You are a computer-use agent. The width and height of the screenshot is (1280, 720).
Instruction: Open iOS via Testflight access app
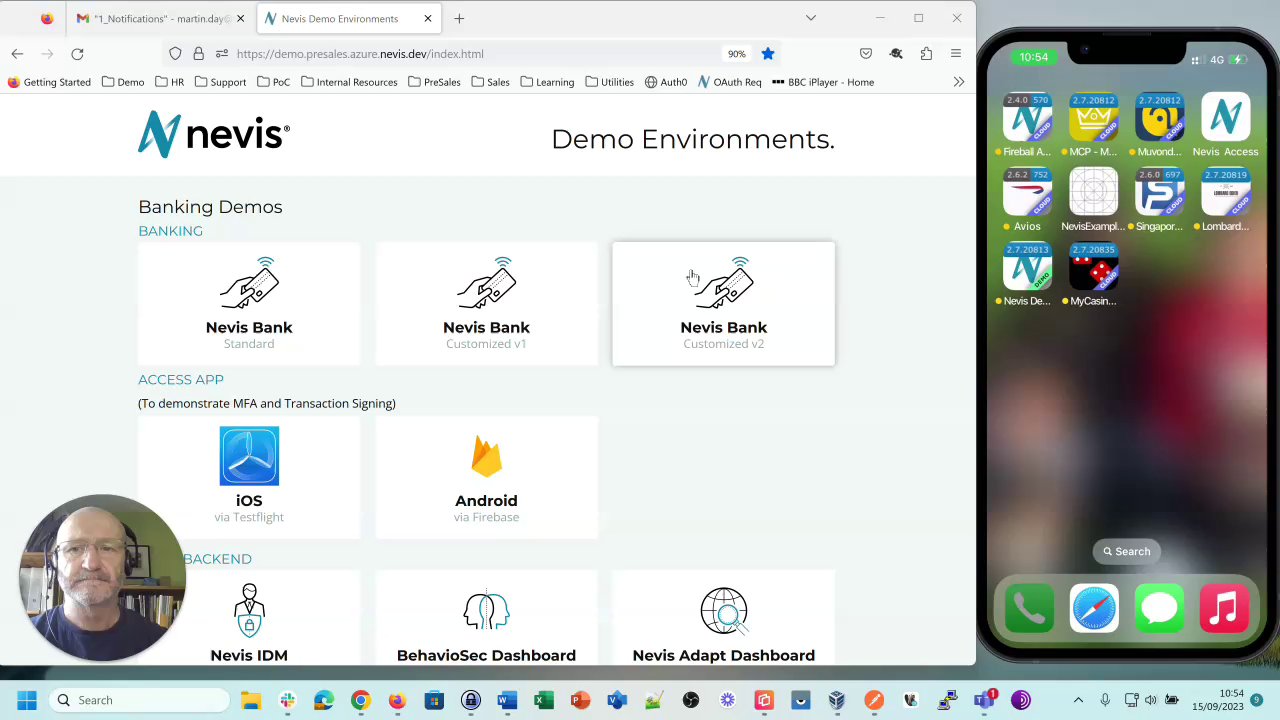click(249, 477)
